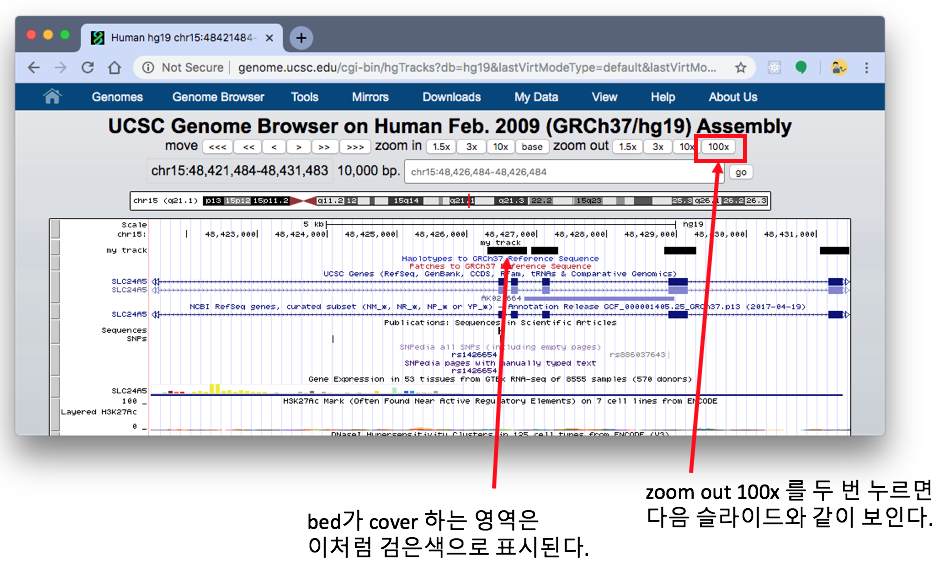Viewport: 947px width, 579px height.
Task: Open the Chrome three-dot menu
Action: tap(867, 68)
